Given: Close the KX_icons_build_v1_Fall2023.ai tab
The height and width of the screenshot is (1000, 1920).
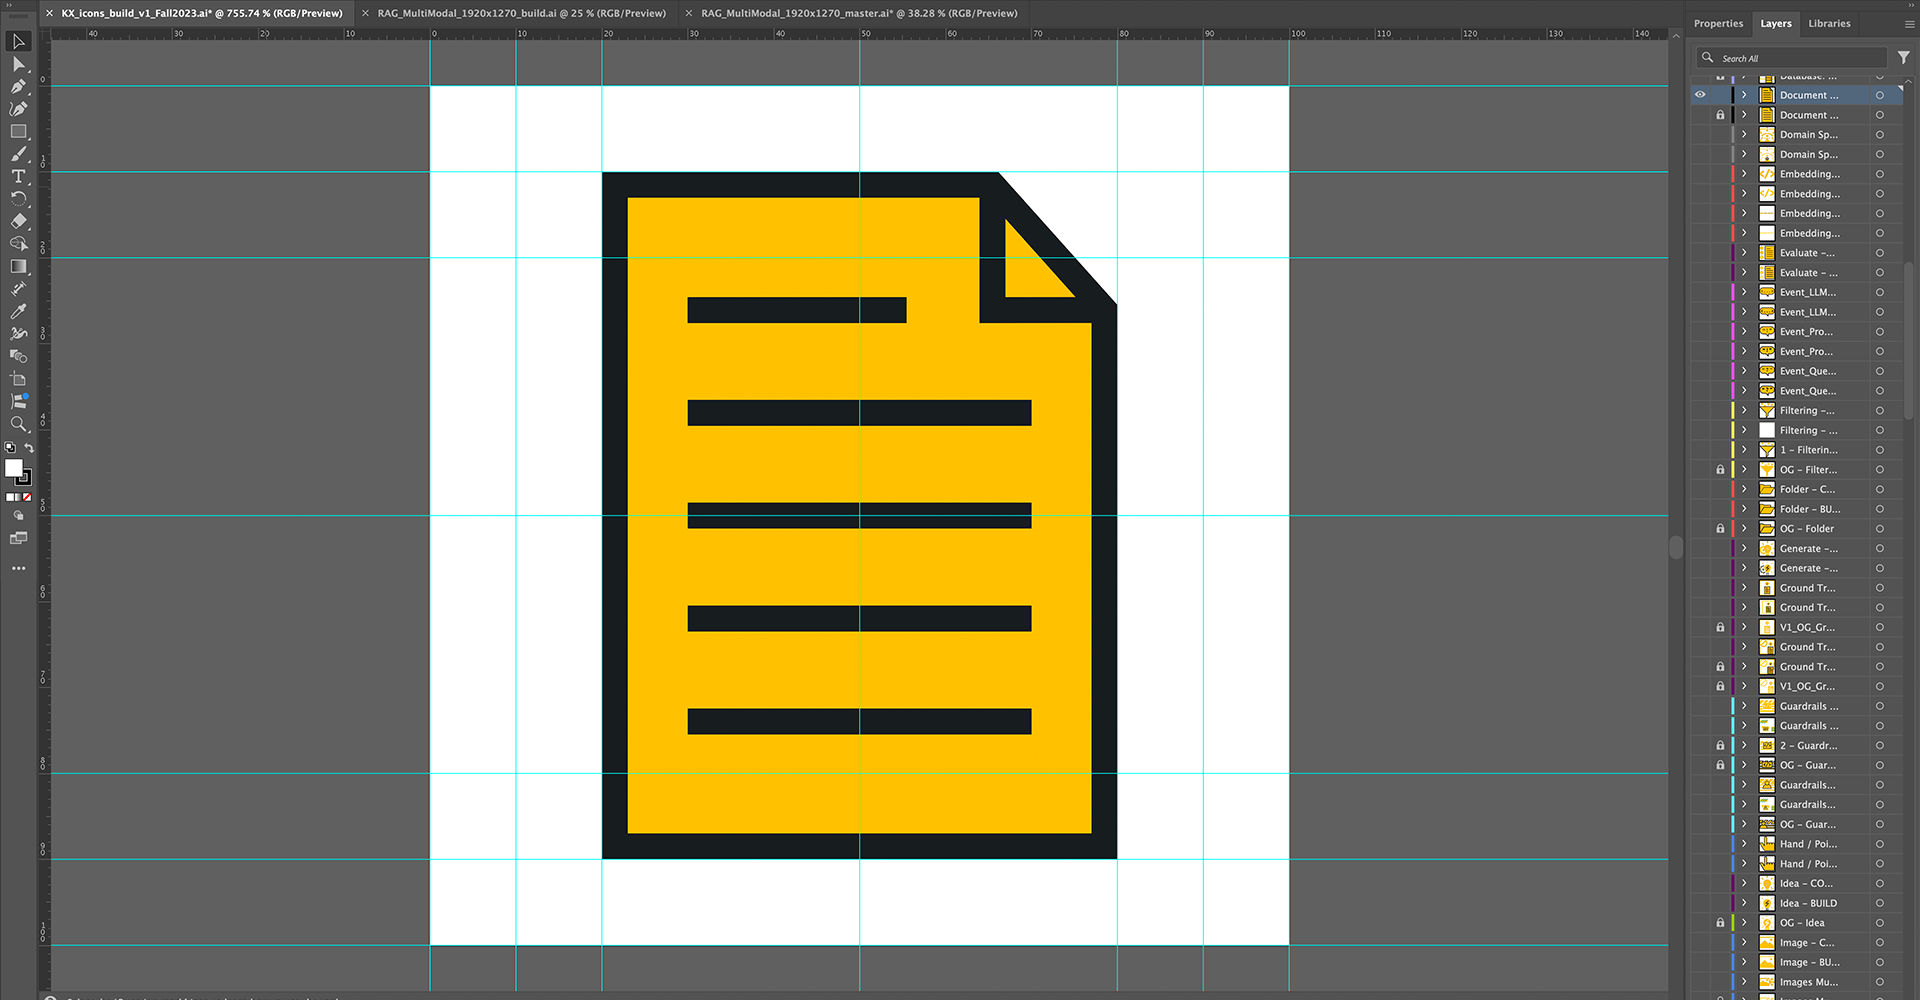Looking at the screenshot, I should point(50,13).
